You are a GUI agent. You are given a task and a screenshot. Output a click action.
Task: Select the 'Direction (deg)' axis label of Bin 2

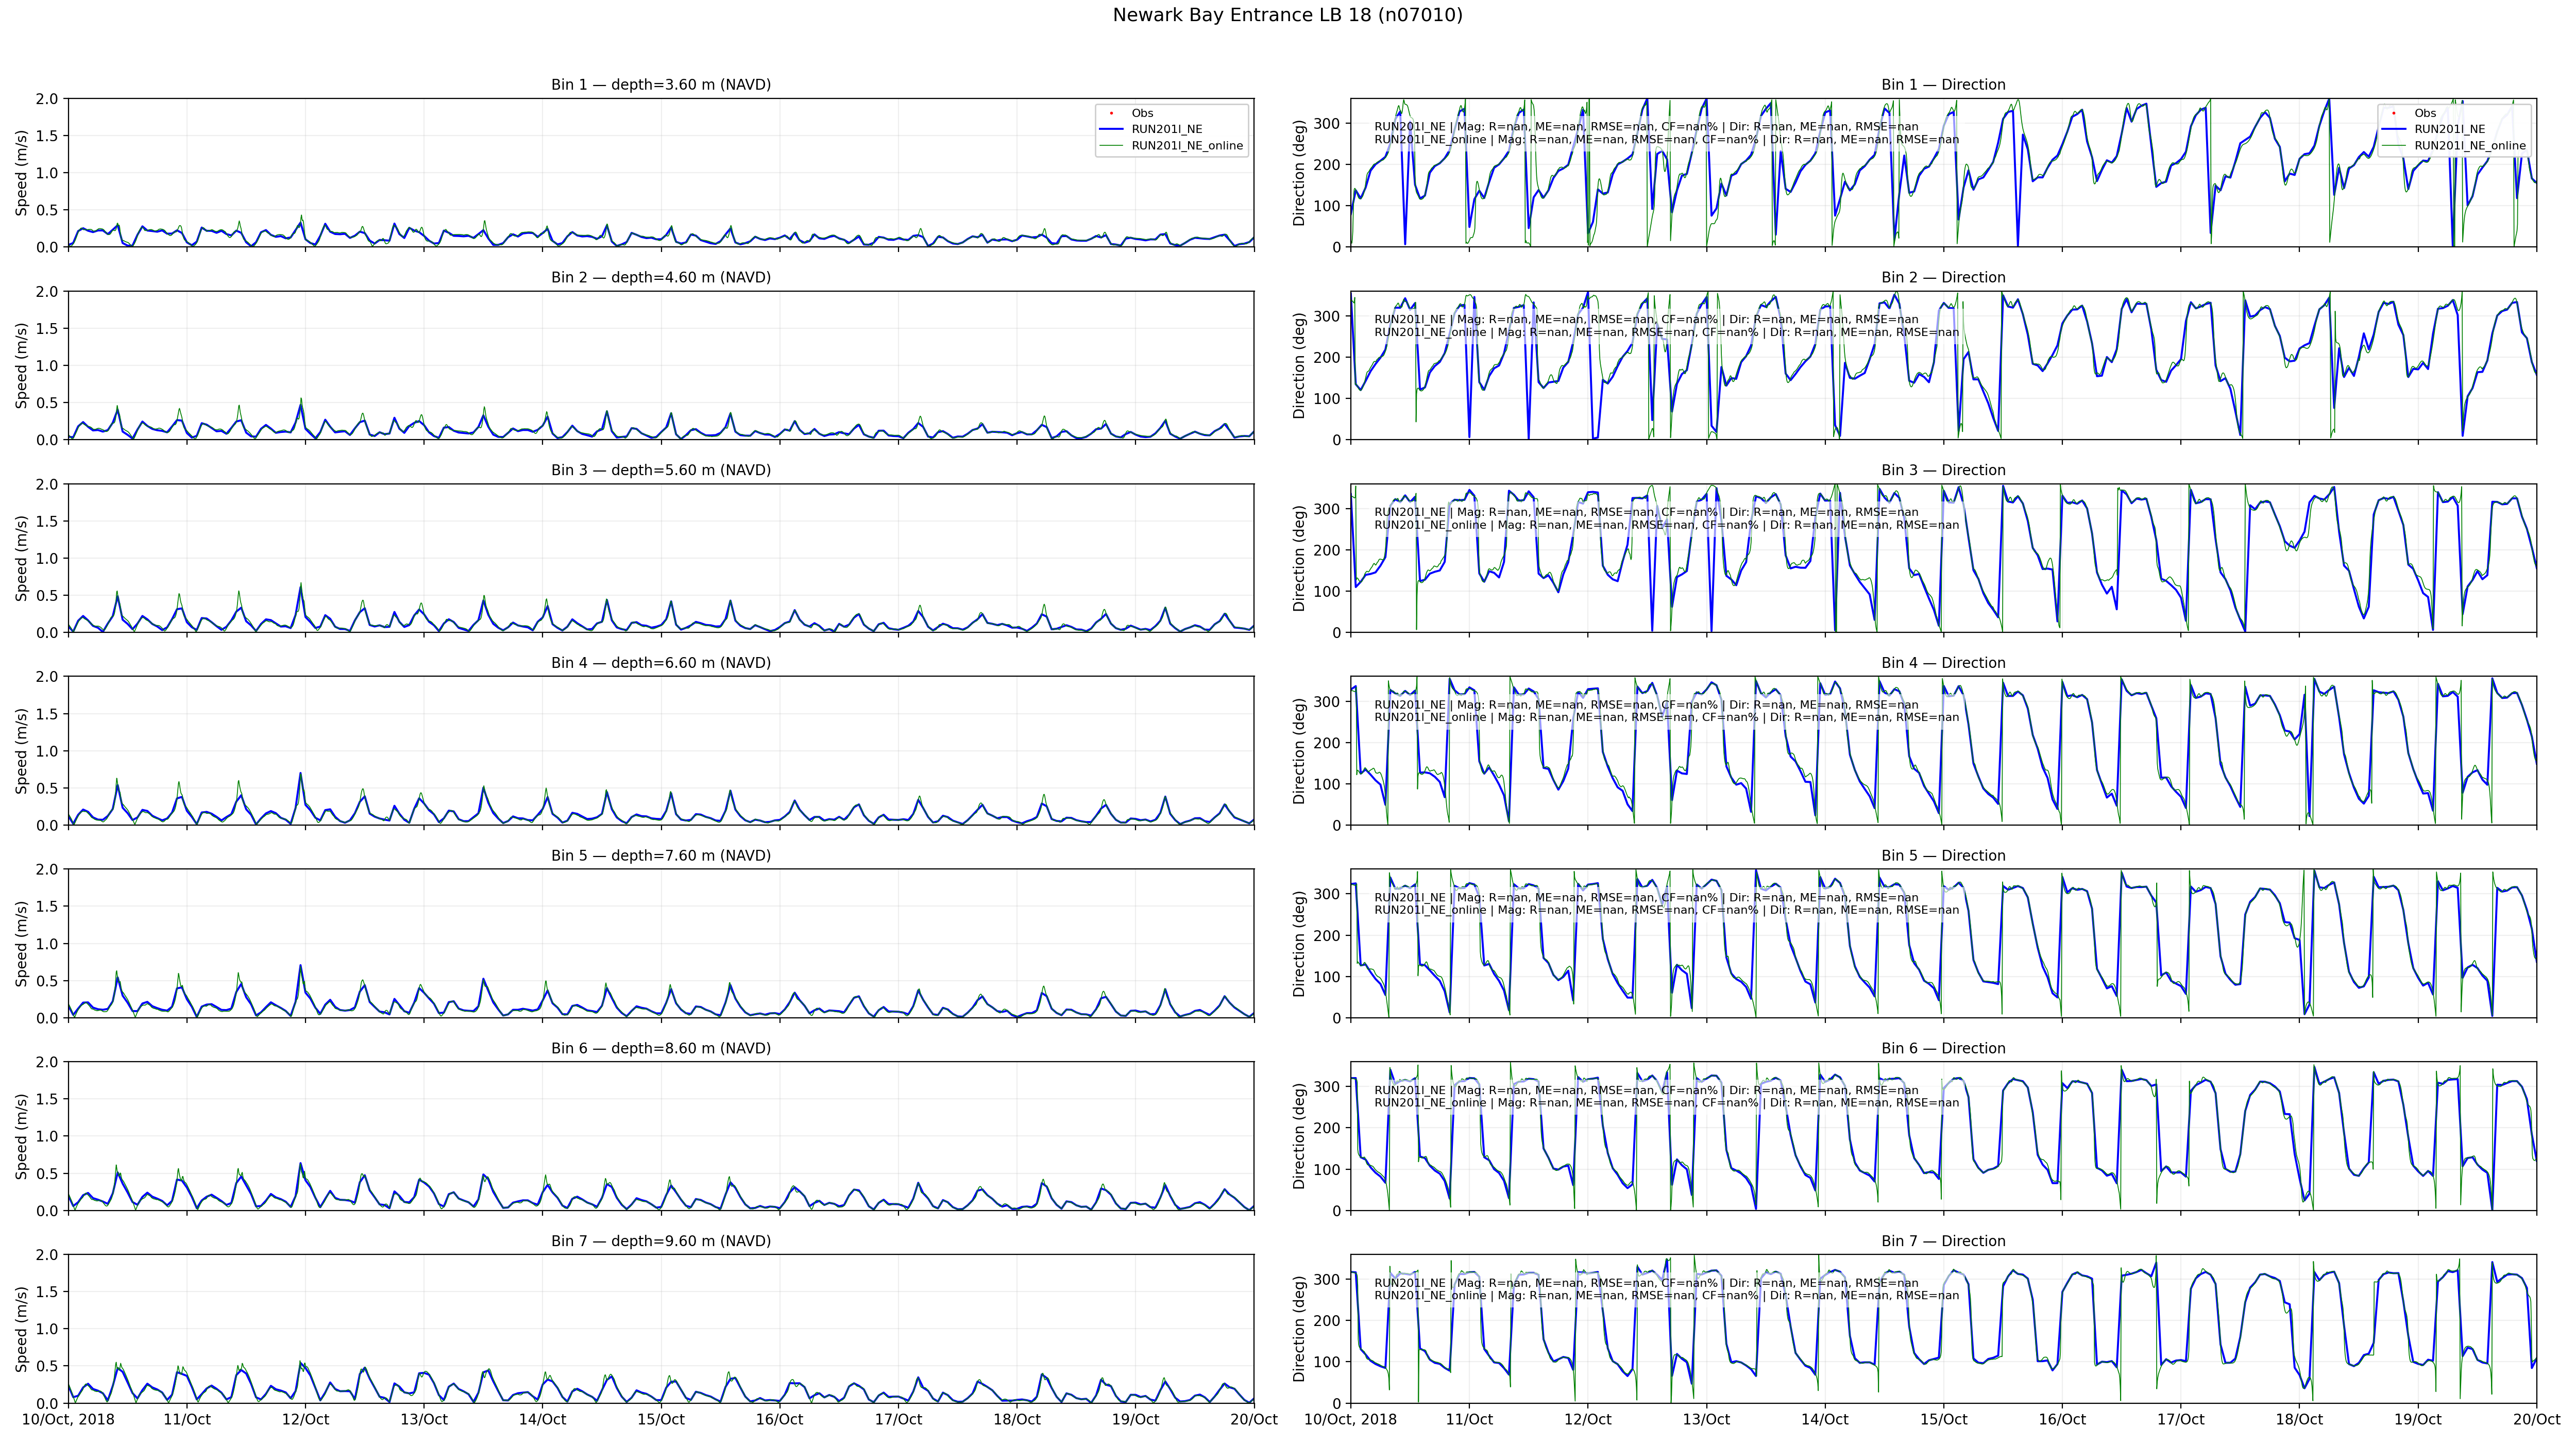point(1300,366)
